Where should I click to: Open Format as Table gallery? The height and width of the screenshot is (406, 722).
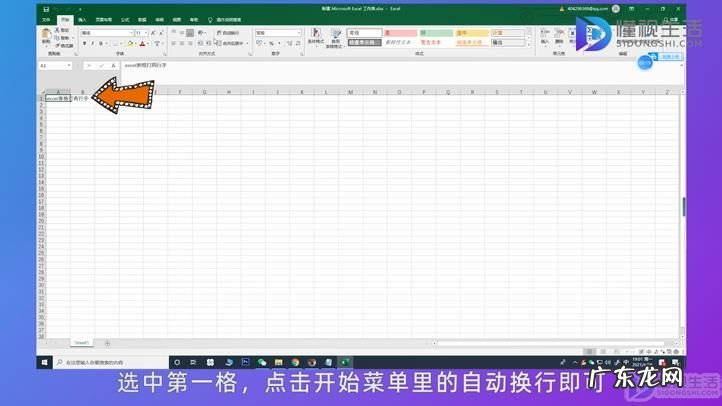click(335, 39)
